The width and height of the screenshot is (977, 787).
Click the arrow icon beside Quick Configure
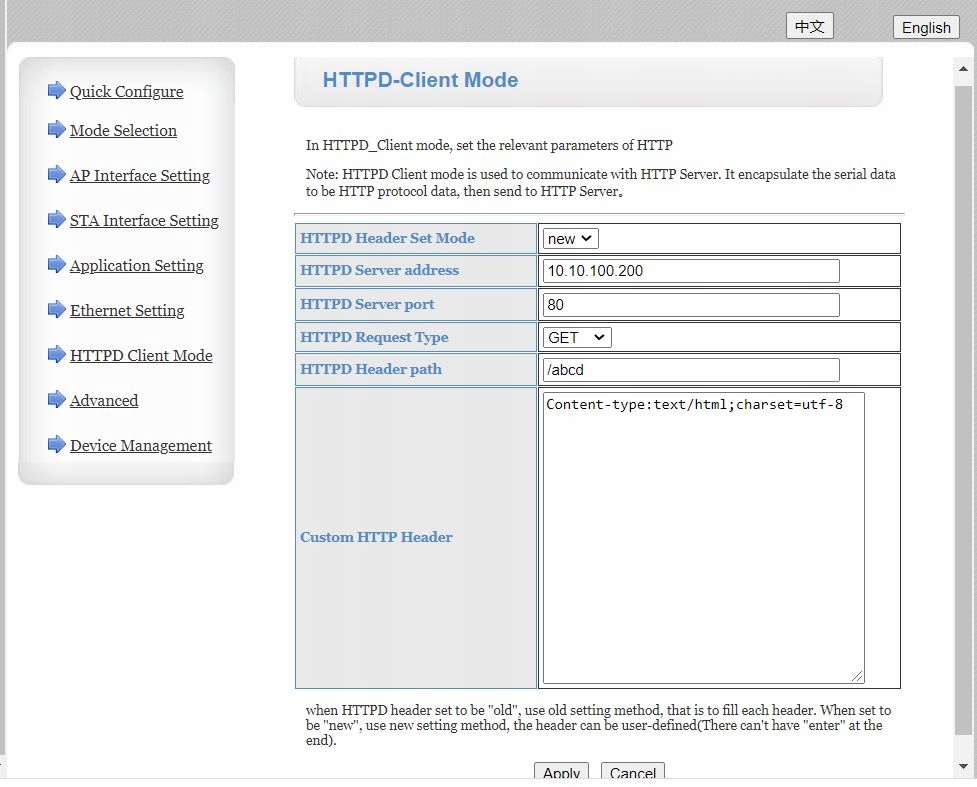56,91
